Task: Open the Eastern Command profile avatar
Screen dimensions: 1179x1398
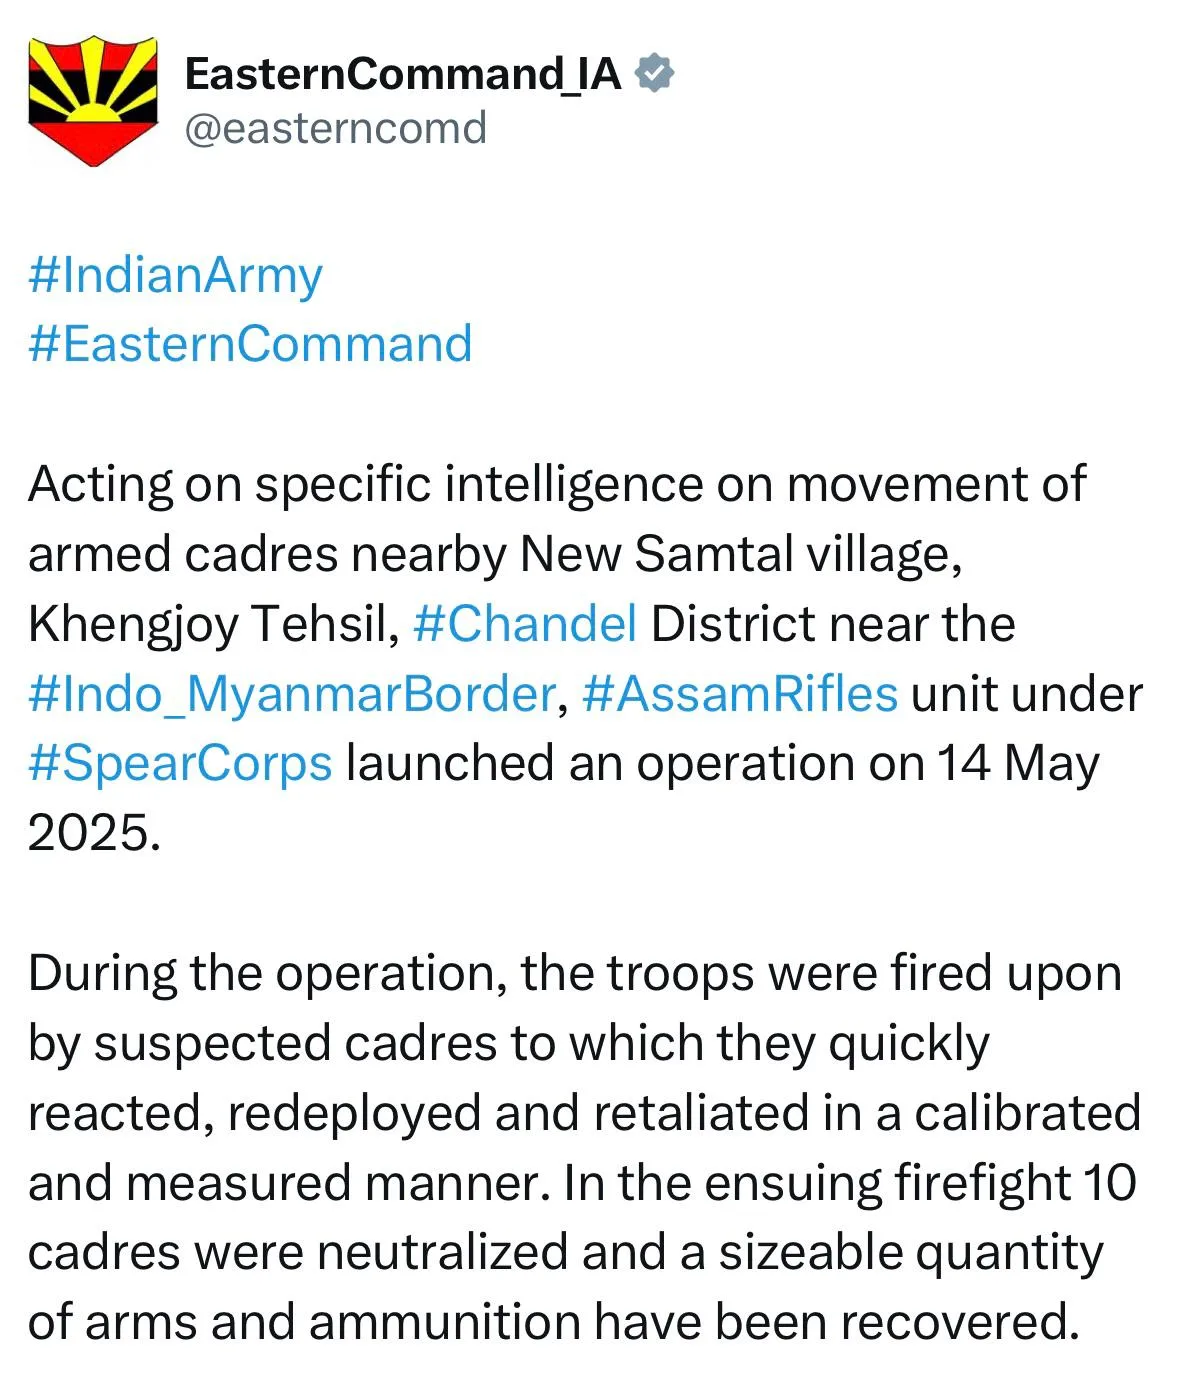Action: click(x=93, y=101)
